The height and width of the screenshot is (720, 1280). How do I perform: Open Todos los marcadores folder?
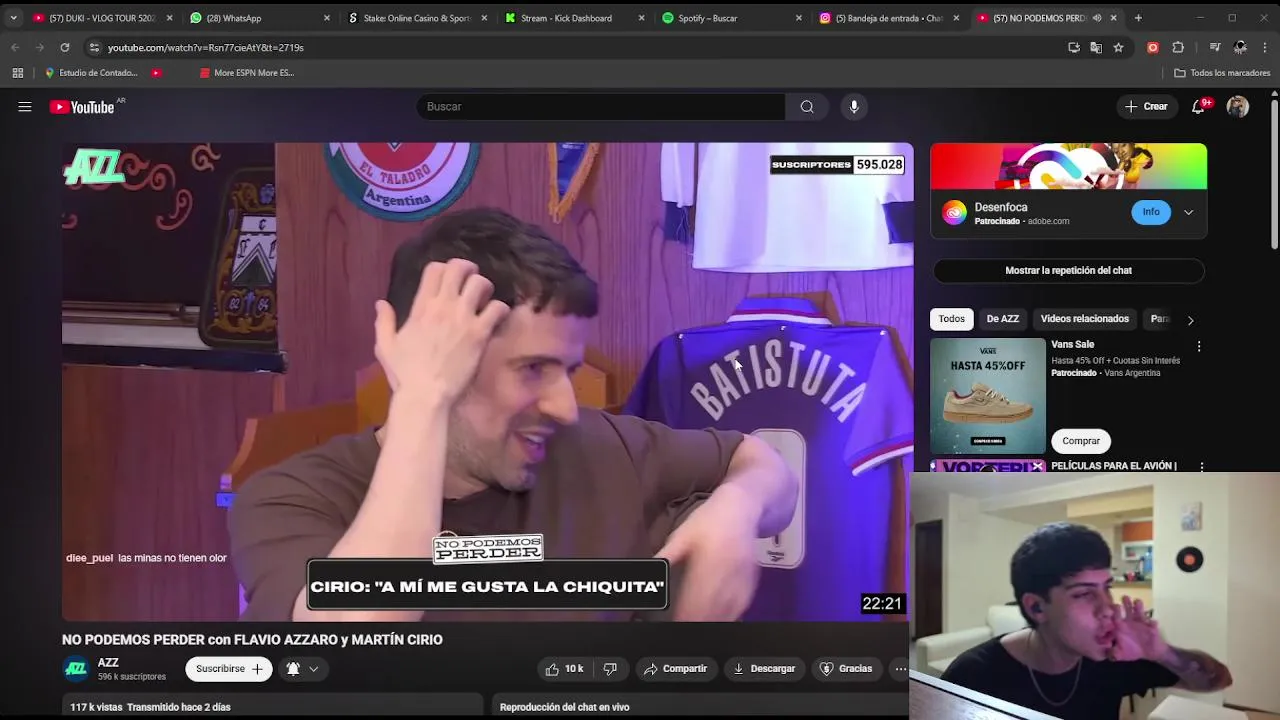coord(1222,73)
